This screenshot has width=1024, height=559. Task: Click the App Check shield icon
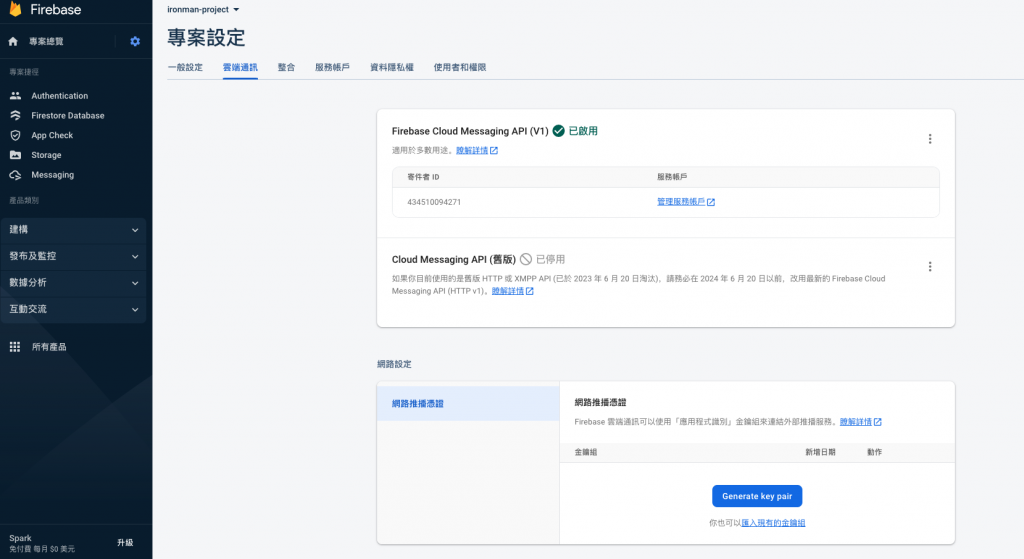[16, 135]
